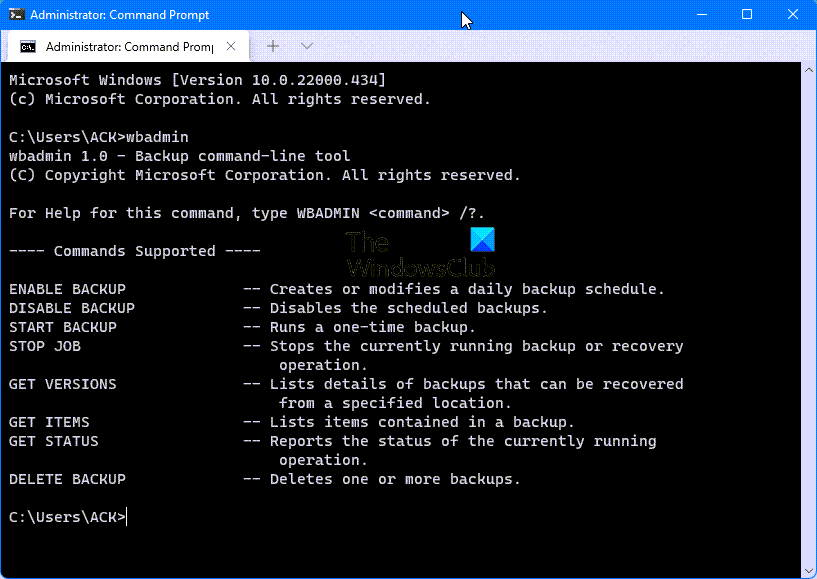Open tab switcher with the chevron button

point(306,46)
